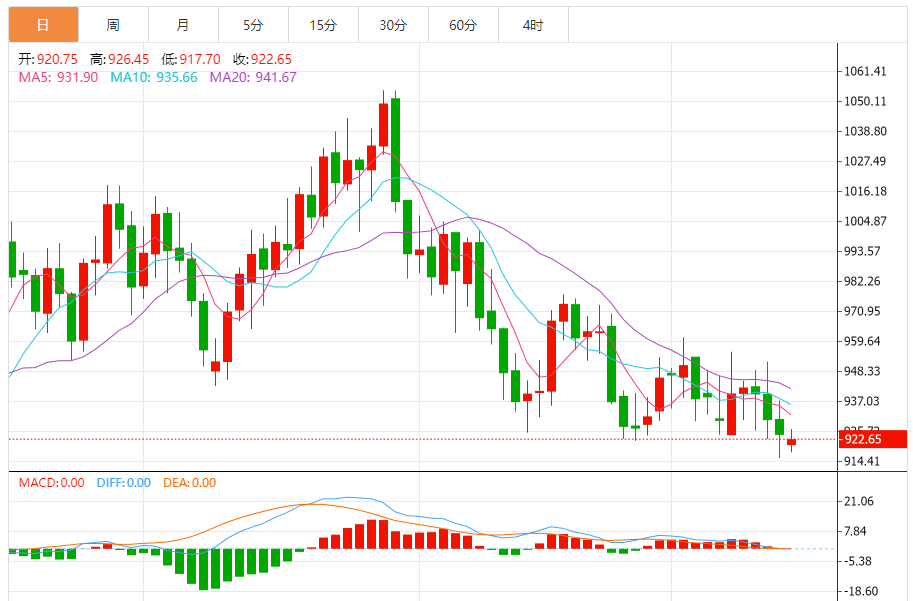Click the 959.64 price axis label

tap(862, 341)
